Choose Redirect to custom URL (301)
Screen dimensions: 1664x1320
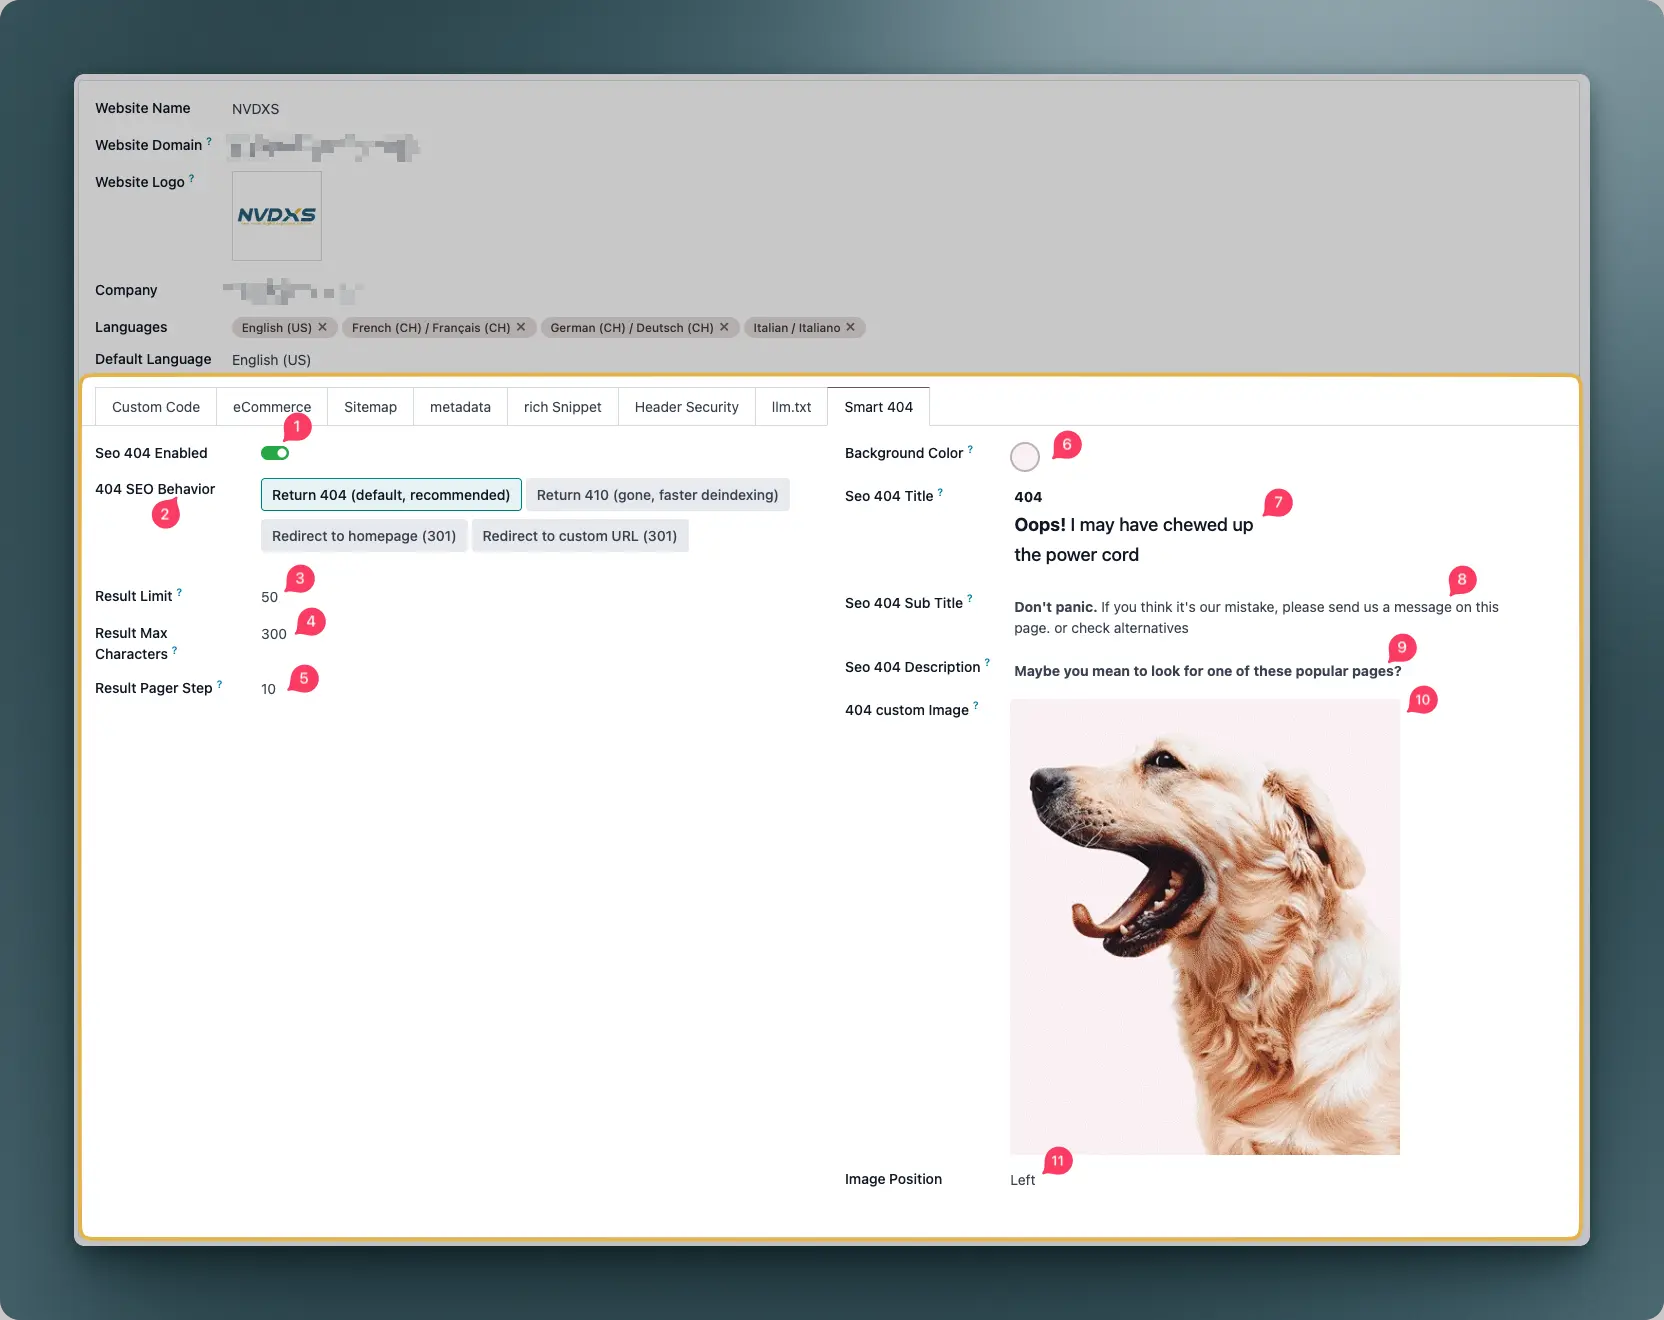click(x=579, y=536)
